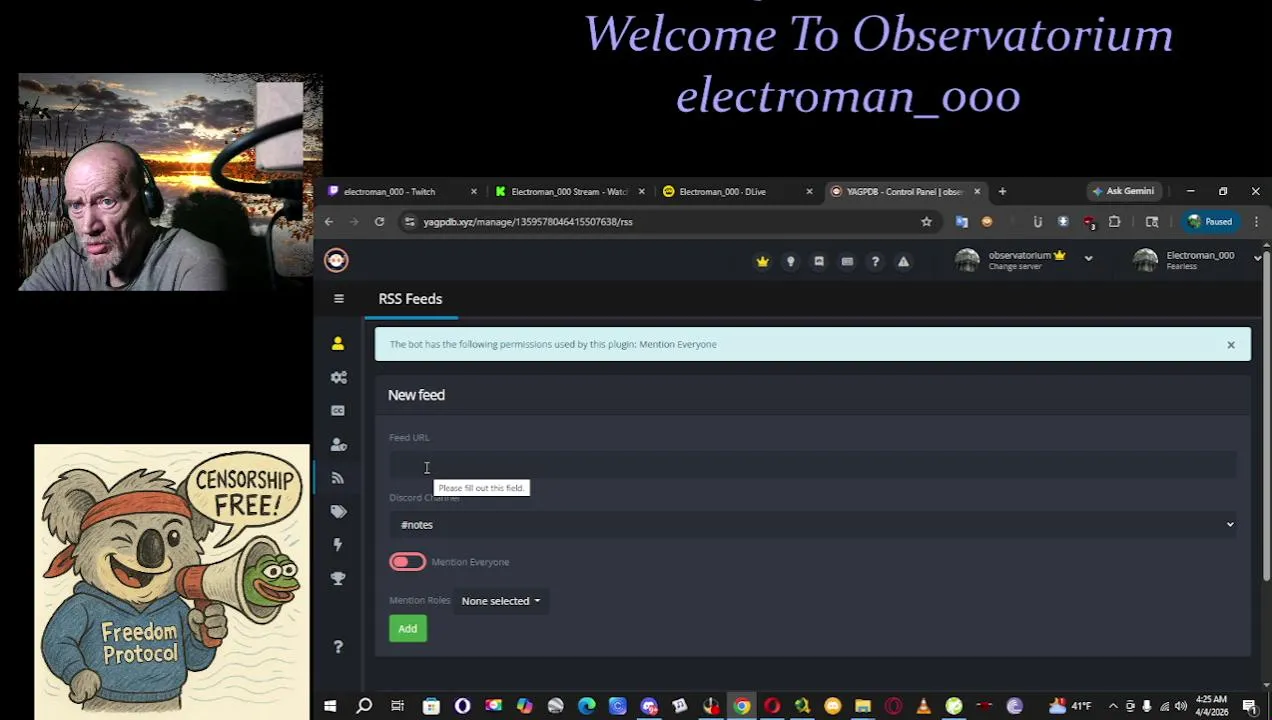Open the trophy sidebar icon

338,578
